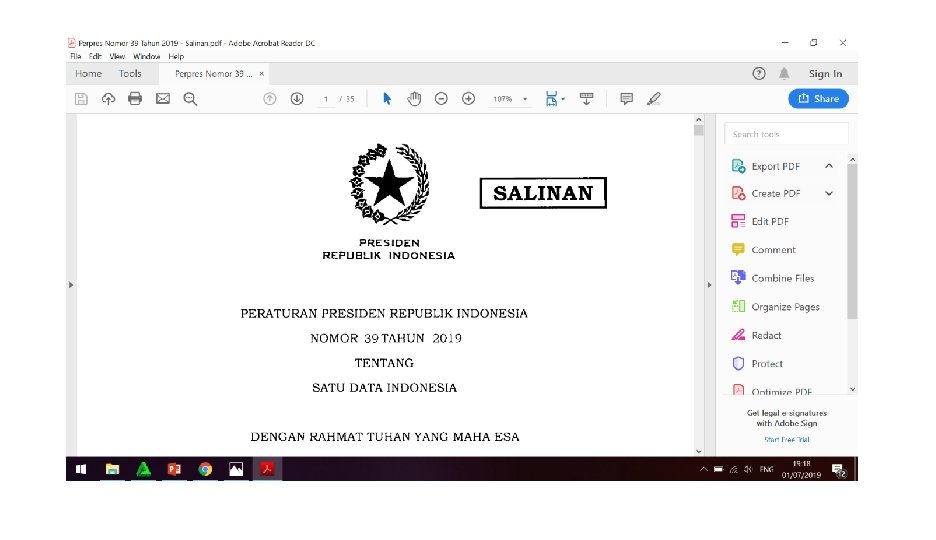Viewport: 936px width, 540px height.
Task: Close the Perpres Nomor 39 tab
Action: pyautogui.click(x=261, y=74)
